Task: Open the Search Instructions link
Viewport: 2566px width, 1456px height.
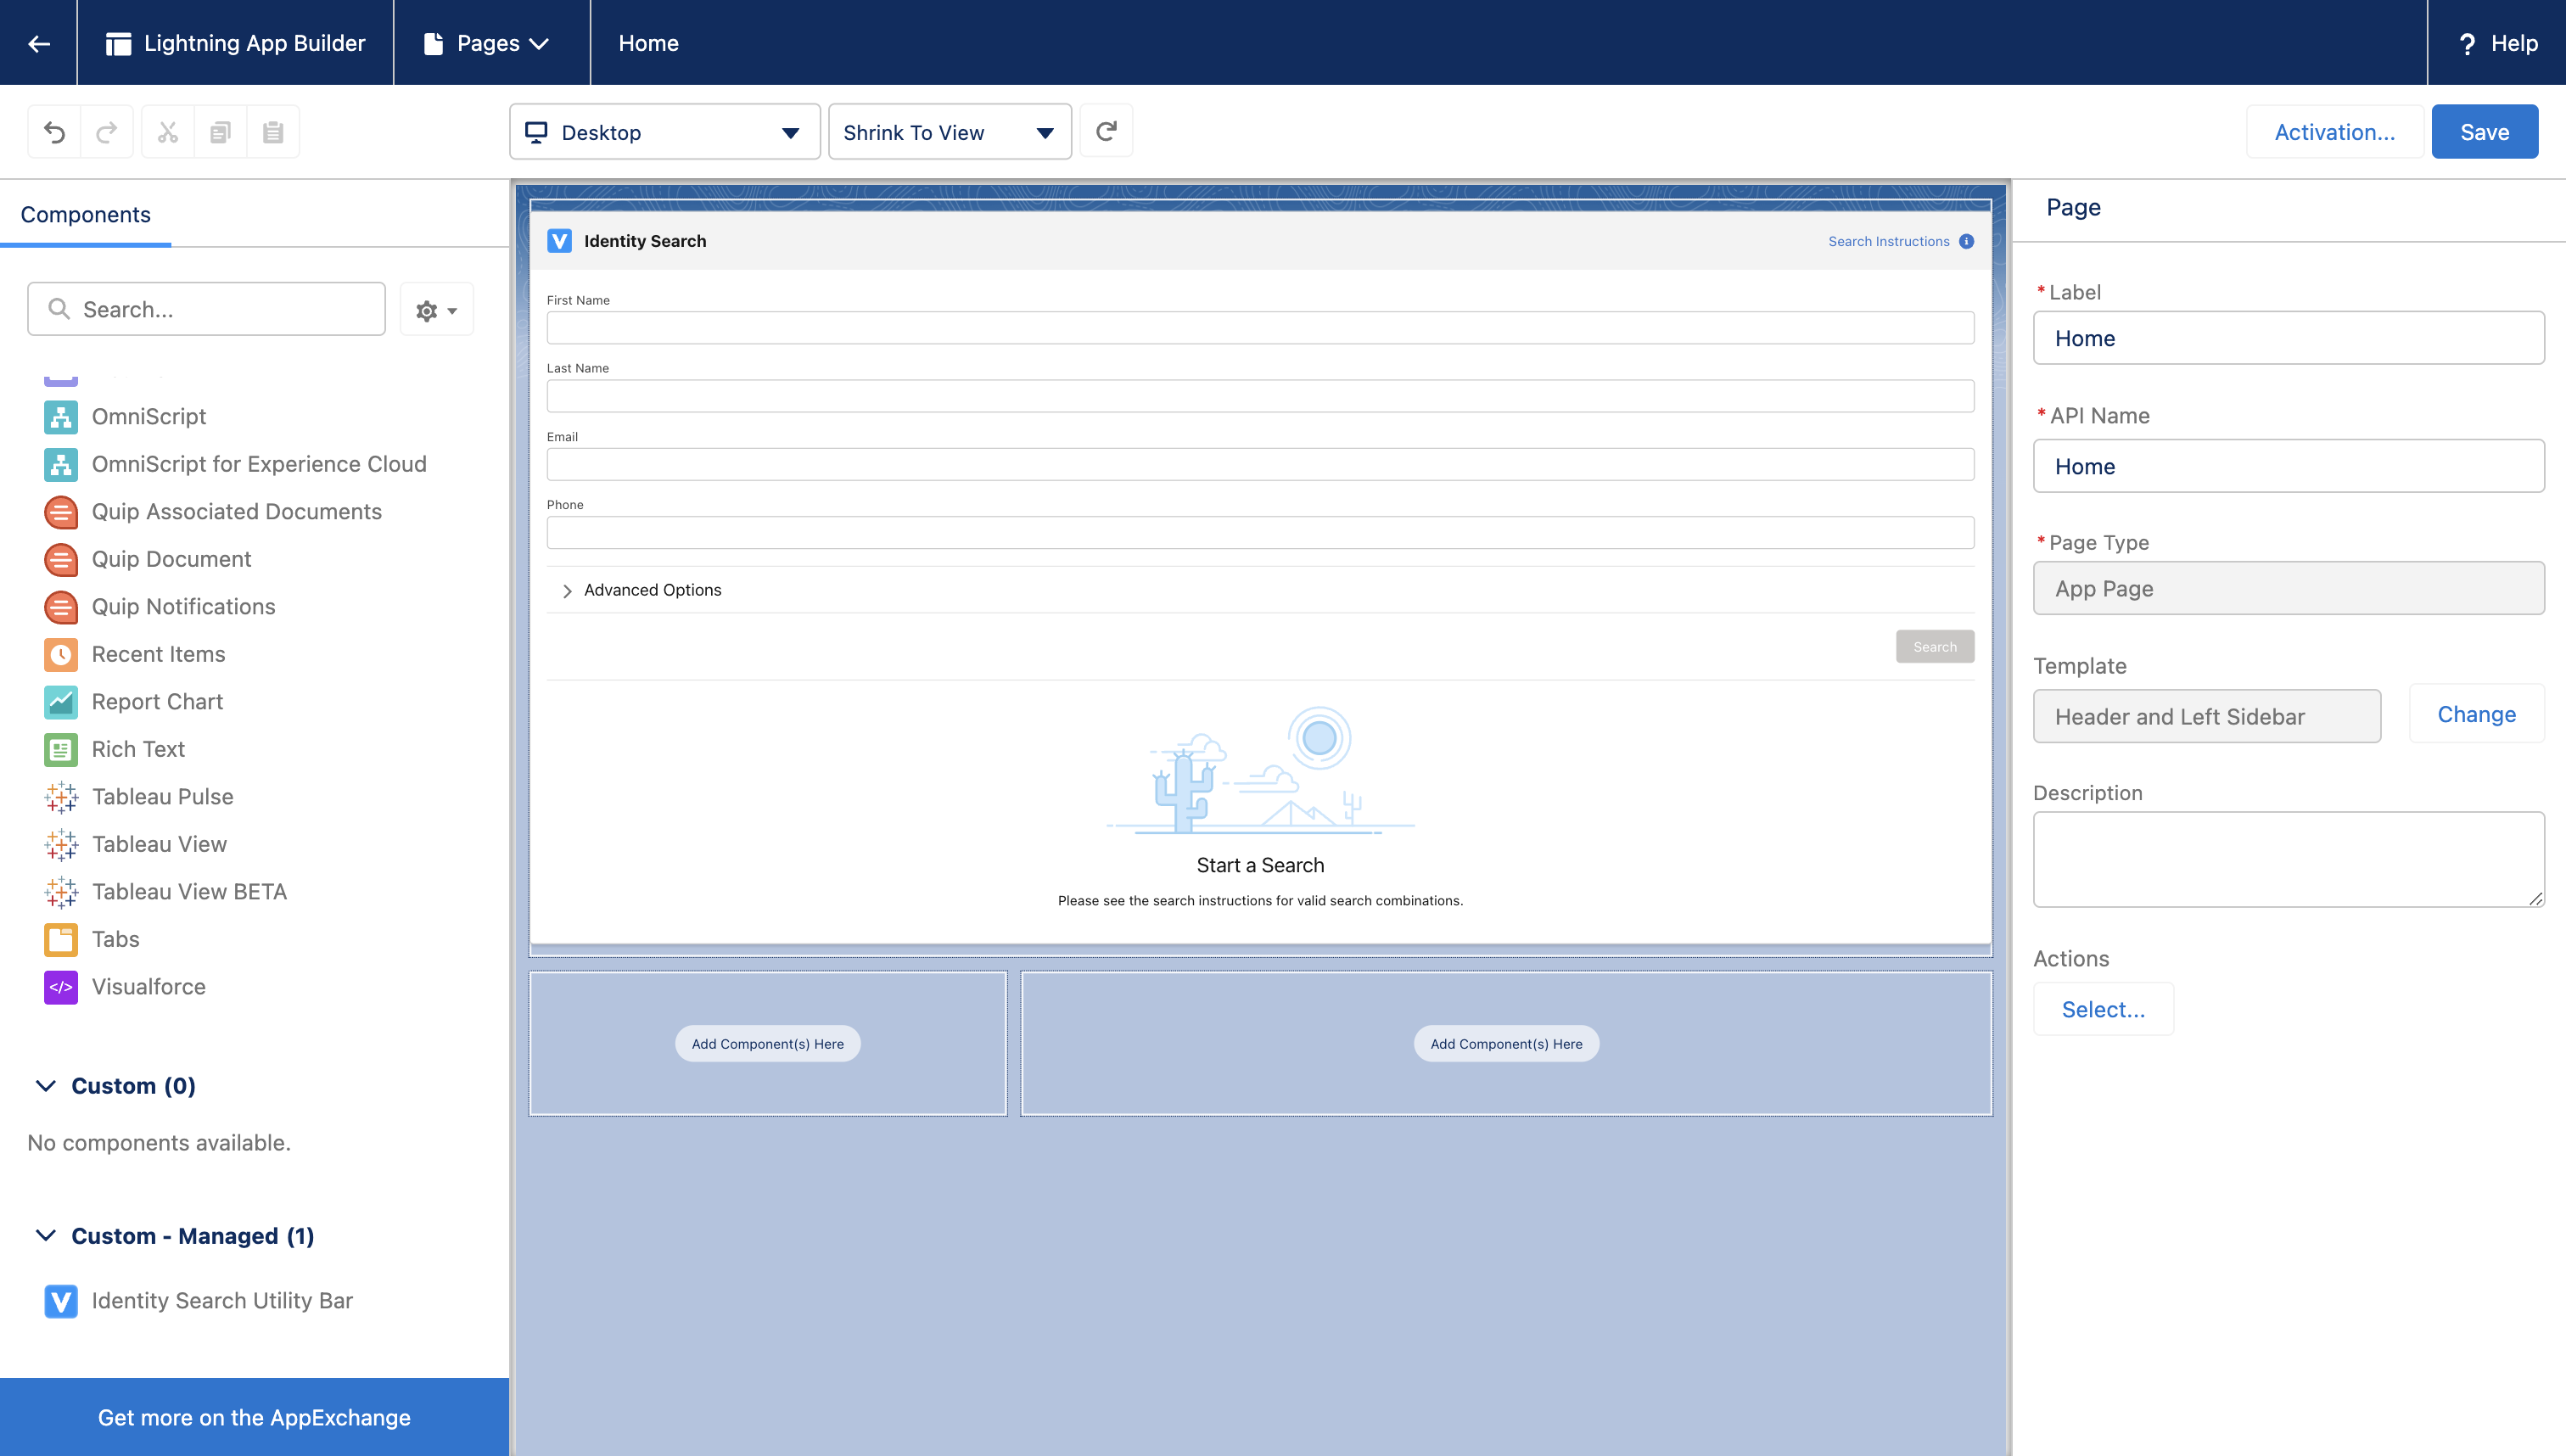Action: (1889, 241)
